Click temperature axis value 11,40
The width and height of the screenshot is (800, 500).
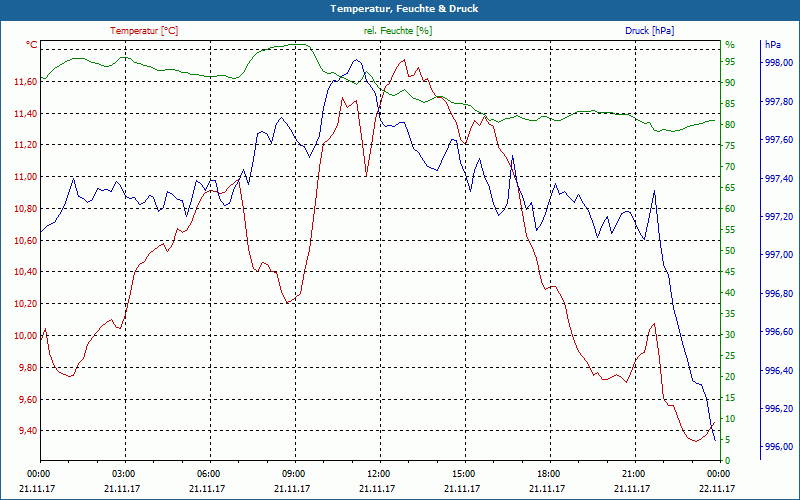tap(26, 113)
